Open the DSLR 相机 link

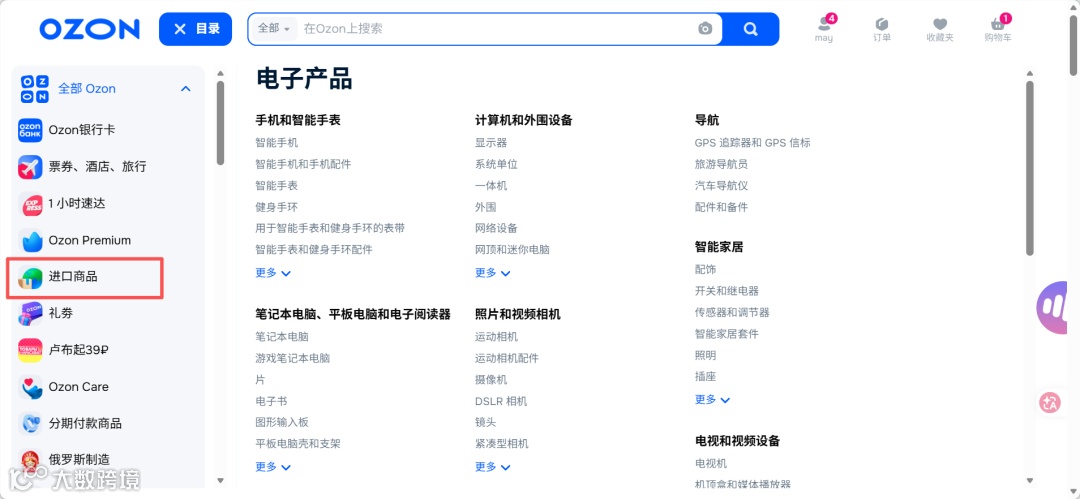501,401
